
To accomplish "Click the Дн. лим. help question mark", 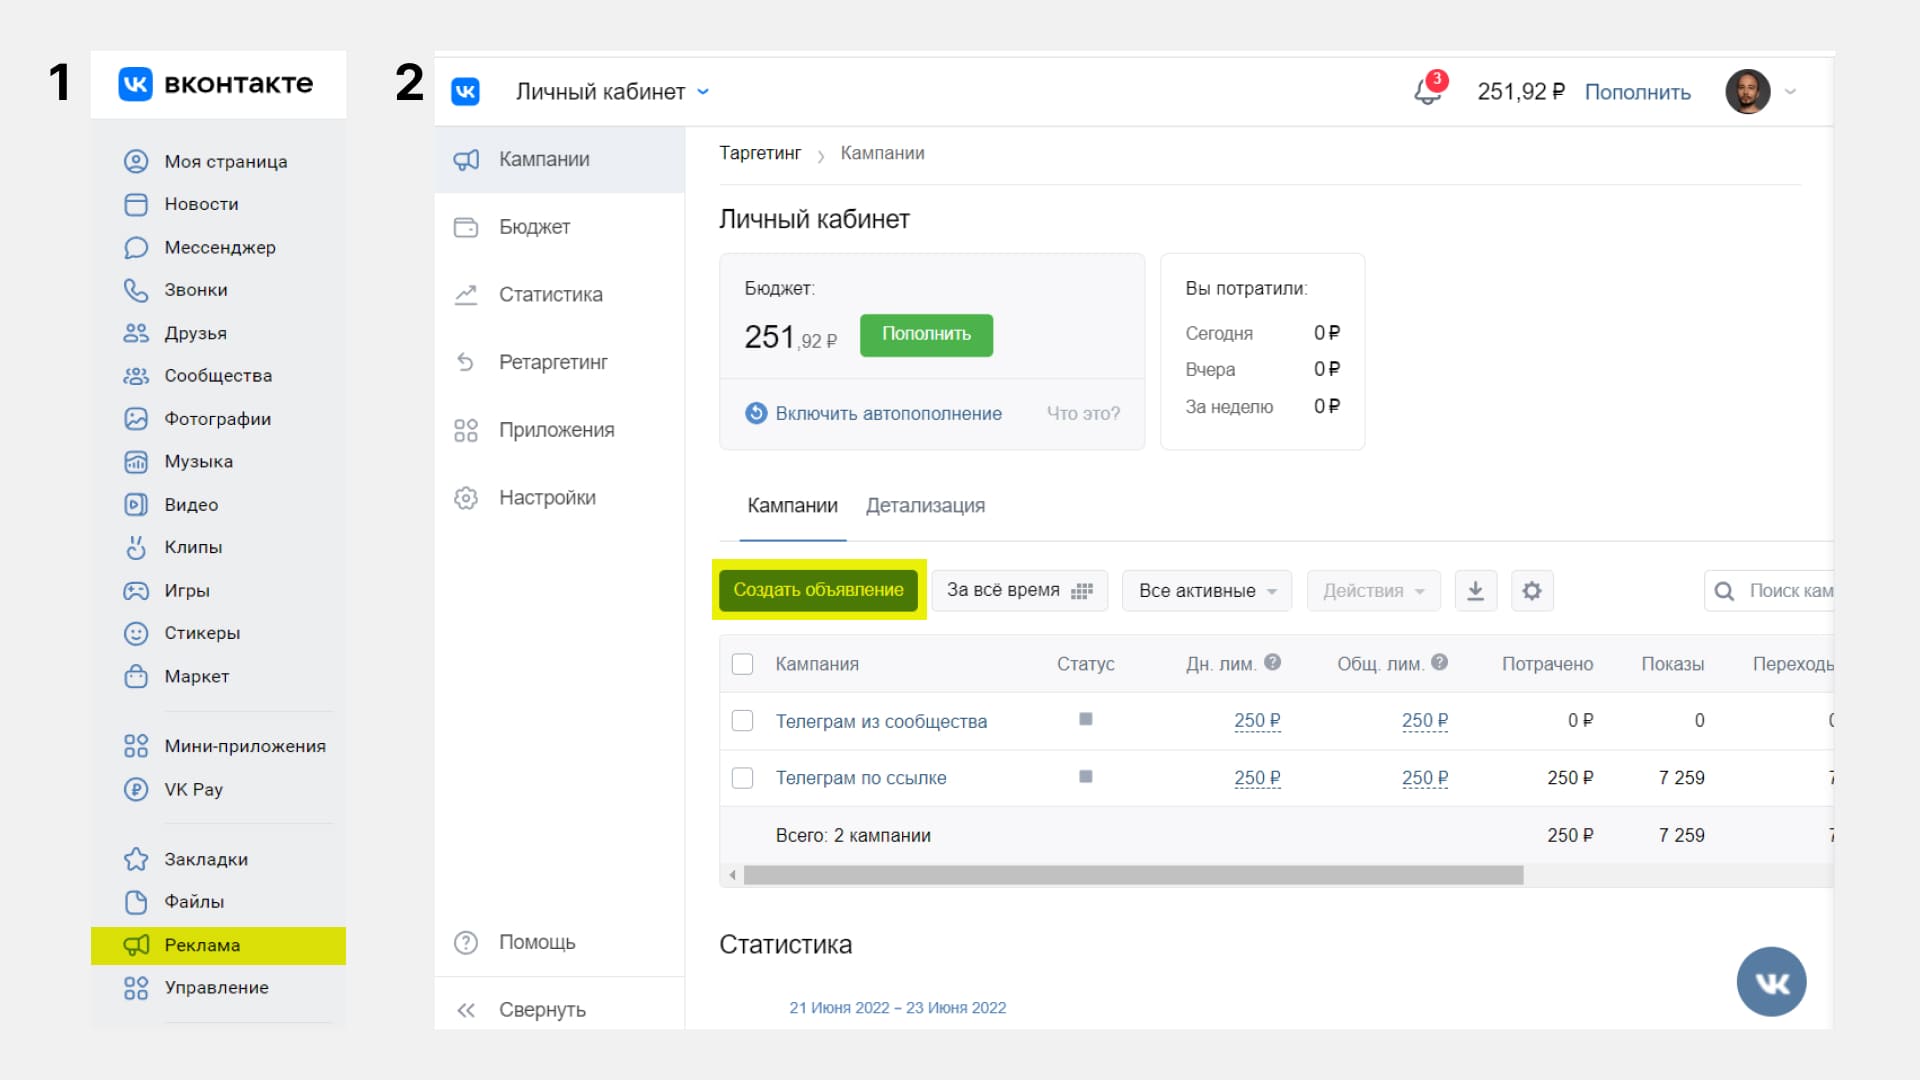I will coord(1272,662).
